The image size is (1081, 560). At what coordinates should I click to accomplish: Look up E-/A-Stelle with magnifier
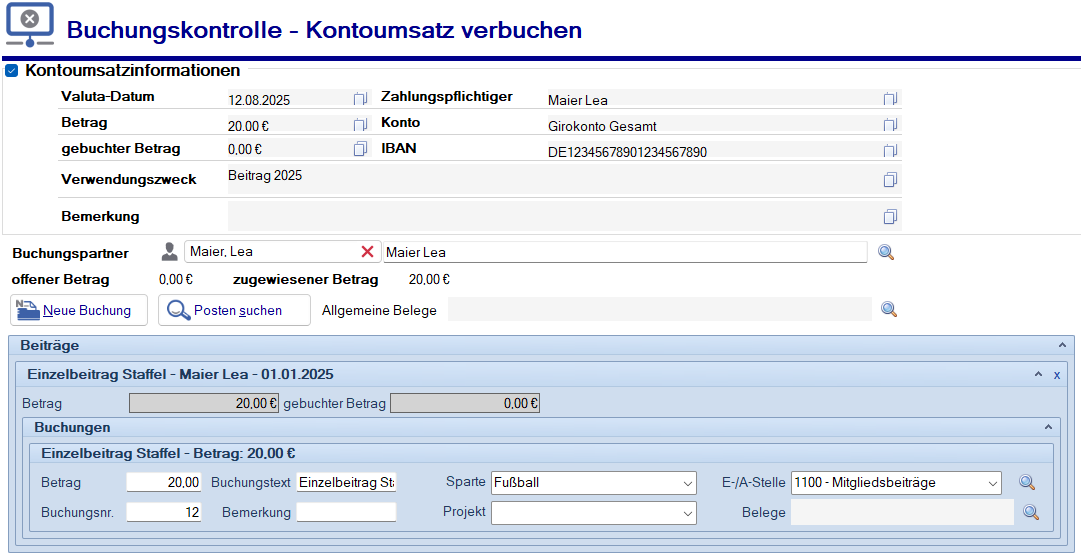[x=1027, y=483]
